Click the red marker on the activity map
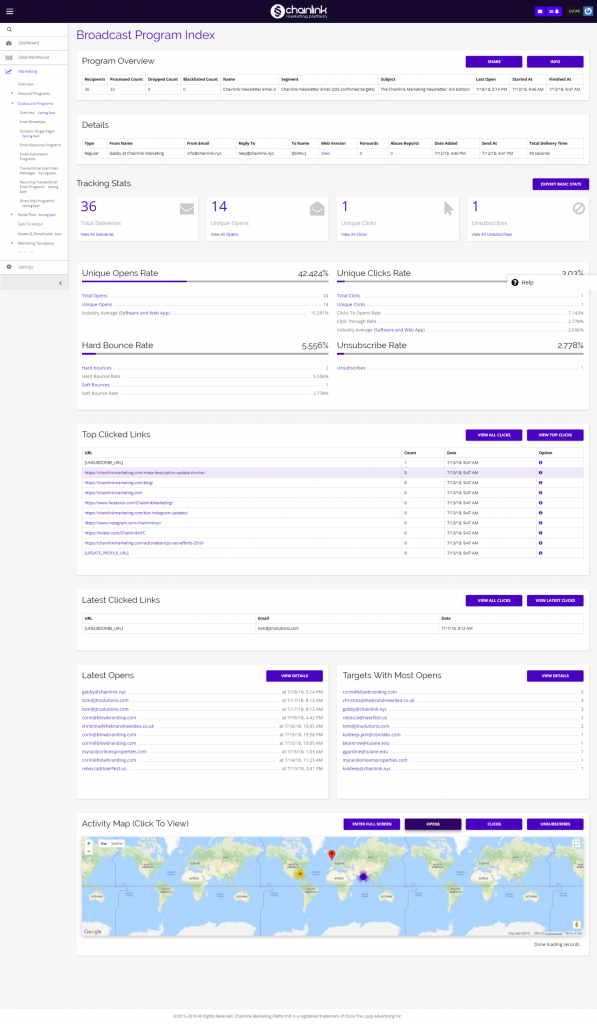Viewport: 597px width, 1024px height. pyautogui.click(x=332, y=855)
